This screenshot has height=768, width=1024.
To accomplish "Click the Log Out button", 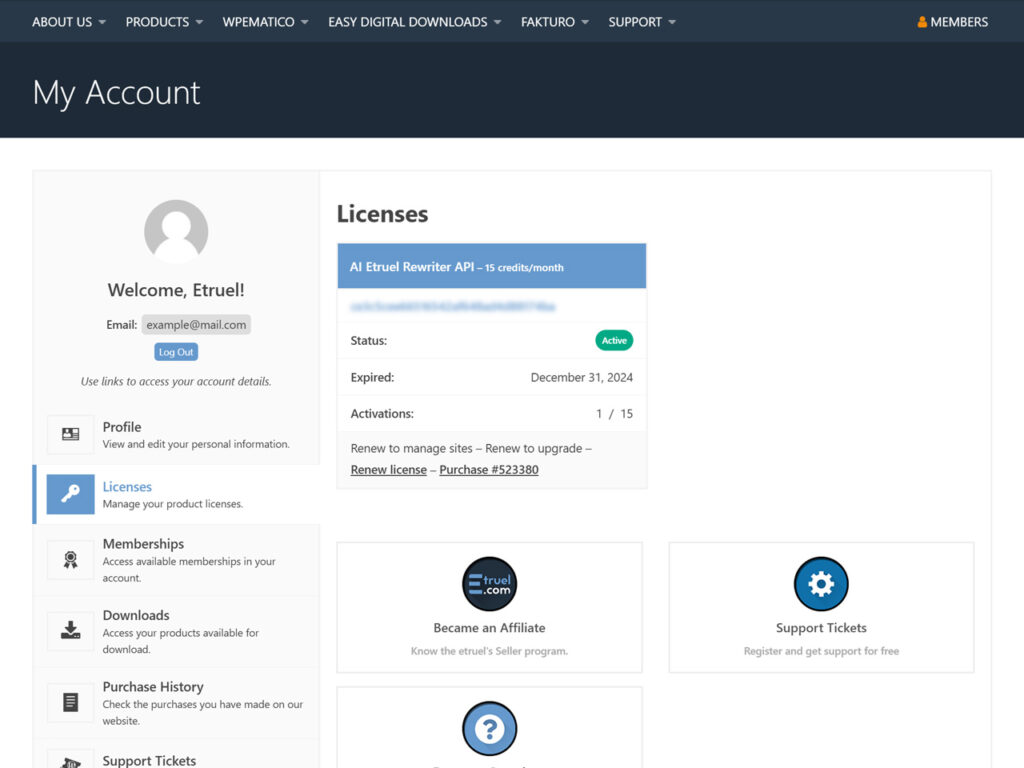I will point(176,351).
